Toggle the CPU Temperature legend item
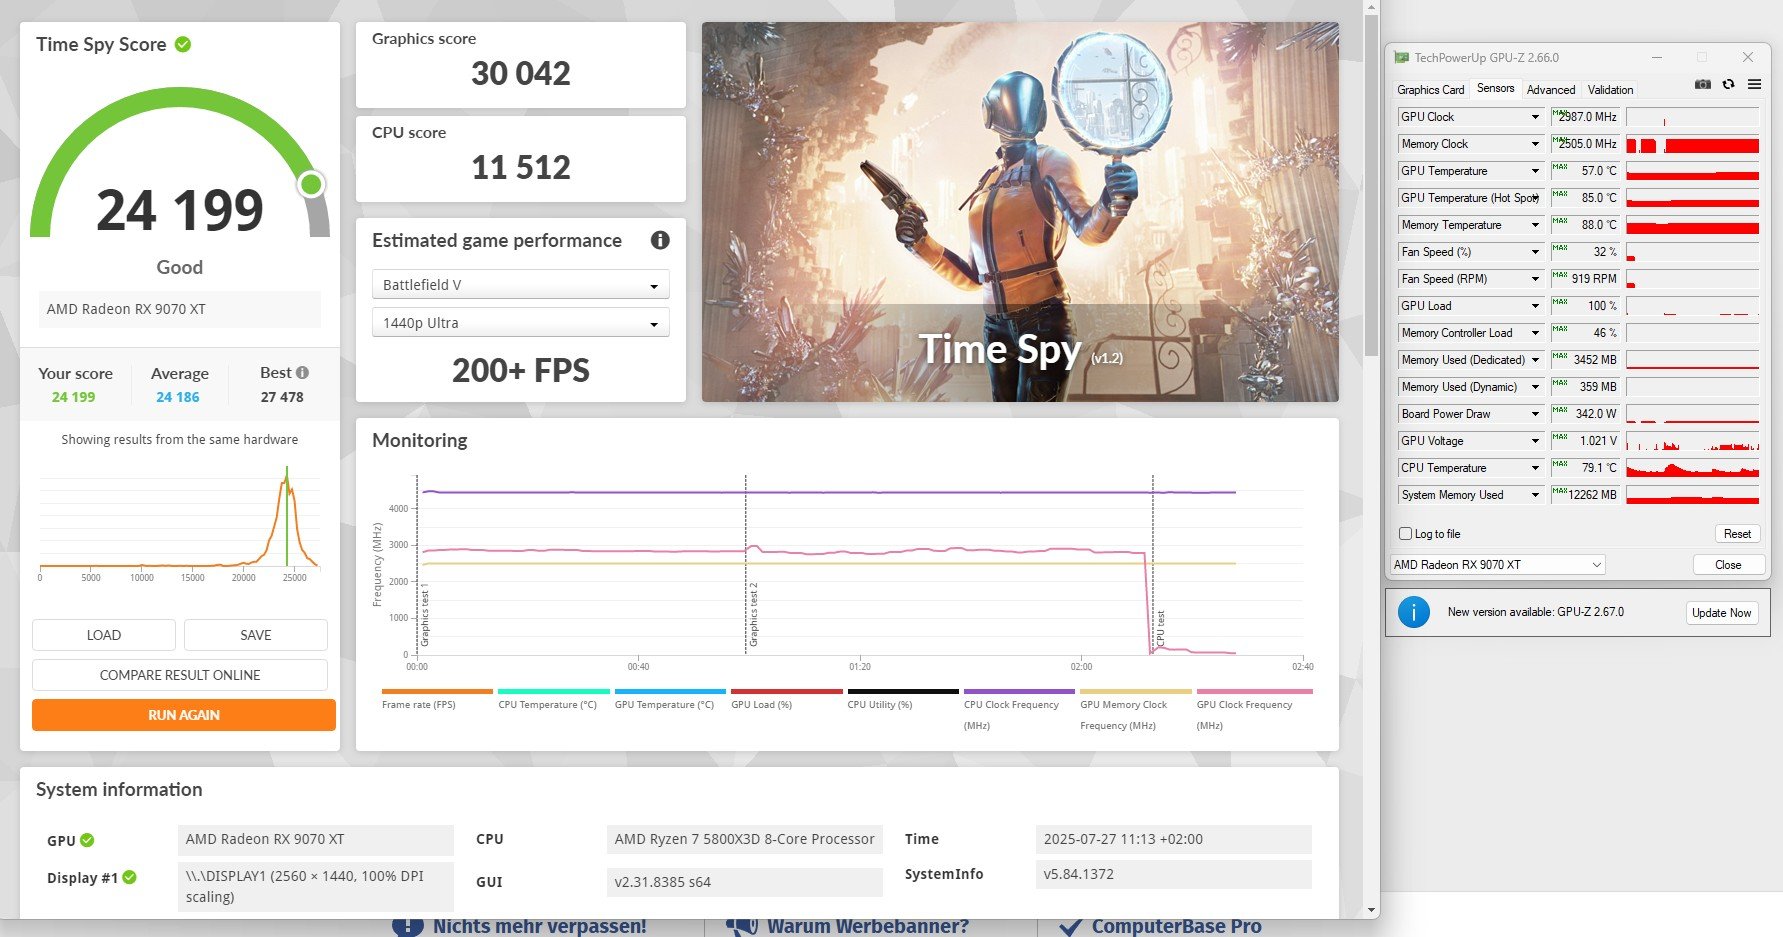 pos(553,698)
